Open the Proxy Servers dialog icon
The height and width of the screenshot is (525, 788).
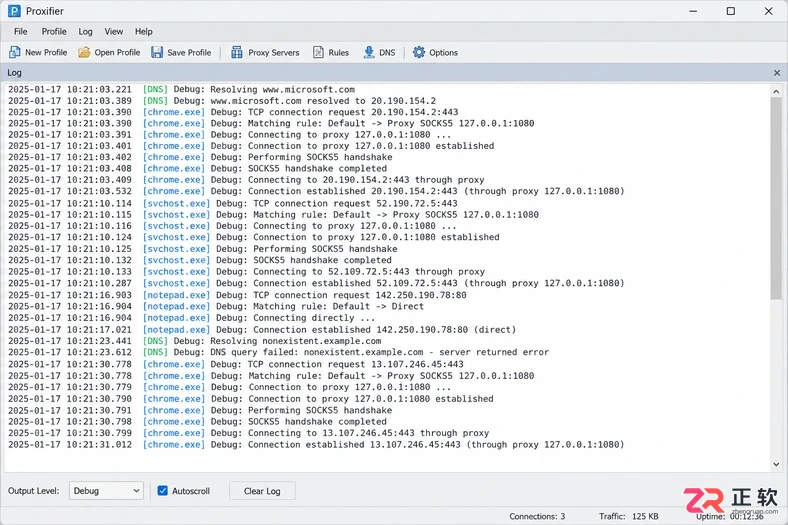tap(237, 52)
